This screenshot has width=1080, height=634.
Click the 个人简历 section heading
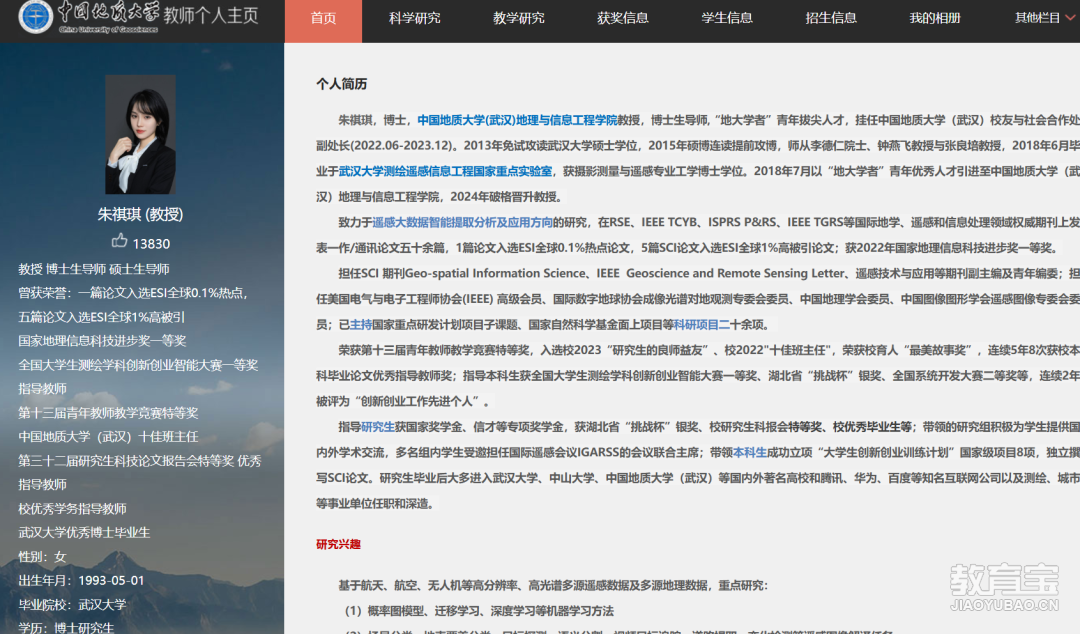point(342,84)
